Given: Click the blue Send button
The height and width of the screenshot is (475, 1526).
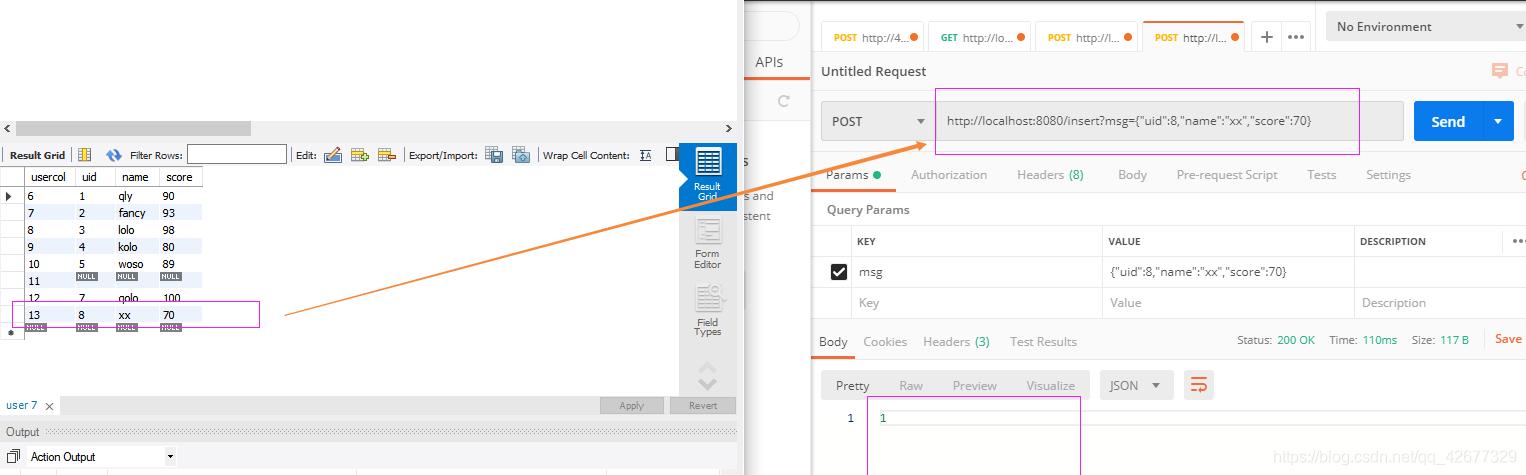Looking at the screenshot, I should coord(1448,121).
